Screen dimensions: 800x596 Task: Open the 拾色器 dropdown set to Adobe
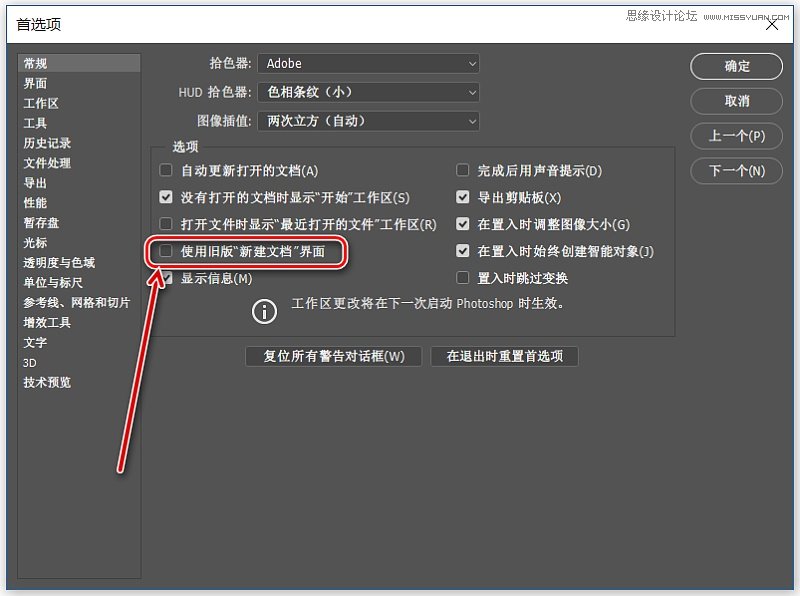pos(368,62)
